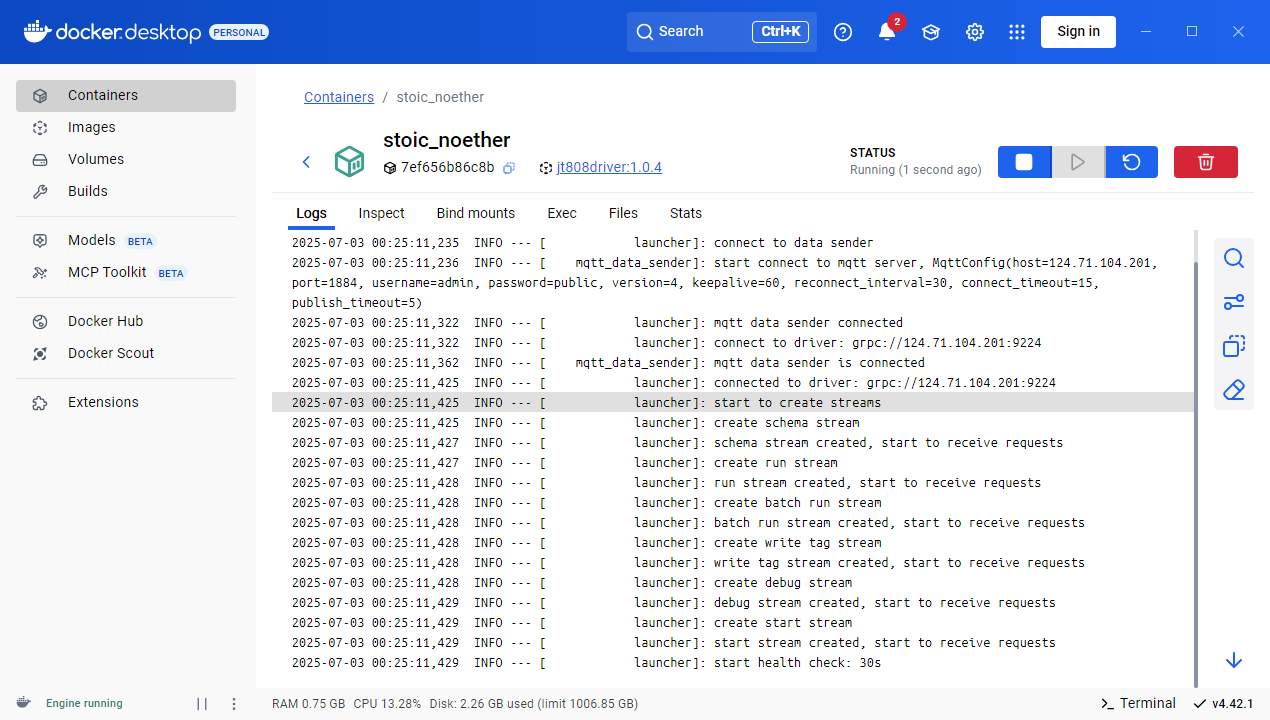Image resolution: width=1270 pixels, height=720 pixels.
Task: Search the logs with magnifier icon
Action: coord(1234,259)
